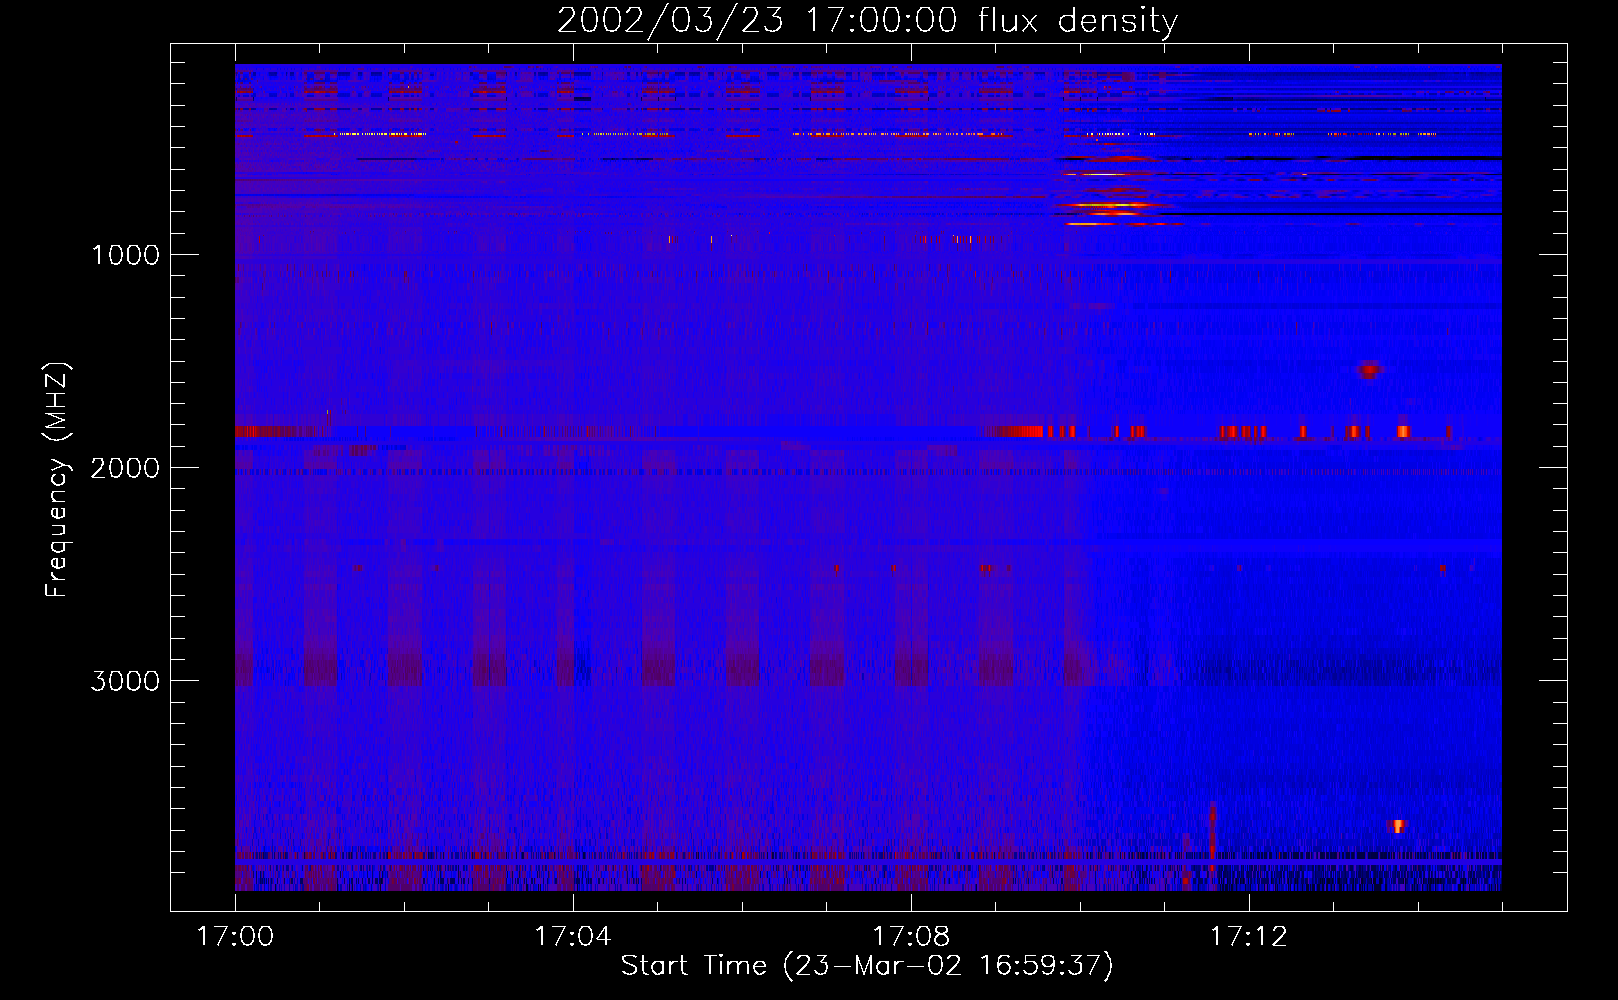
Task: Click the 17:00 time tick label
Action: 235,937
